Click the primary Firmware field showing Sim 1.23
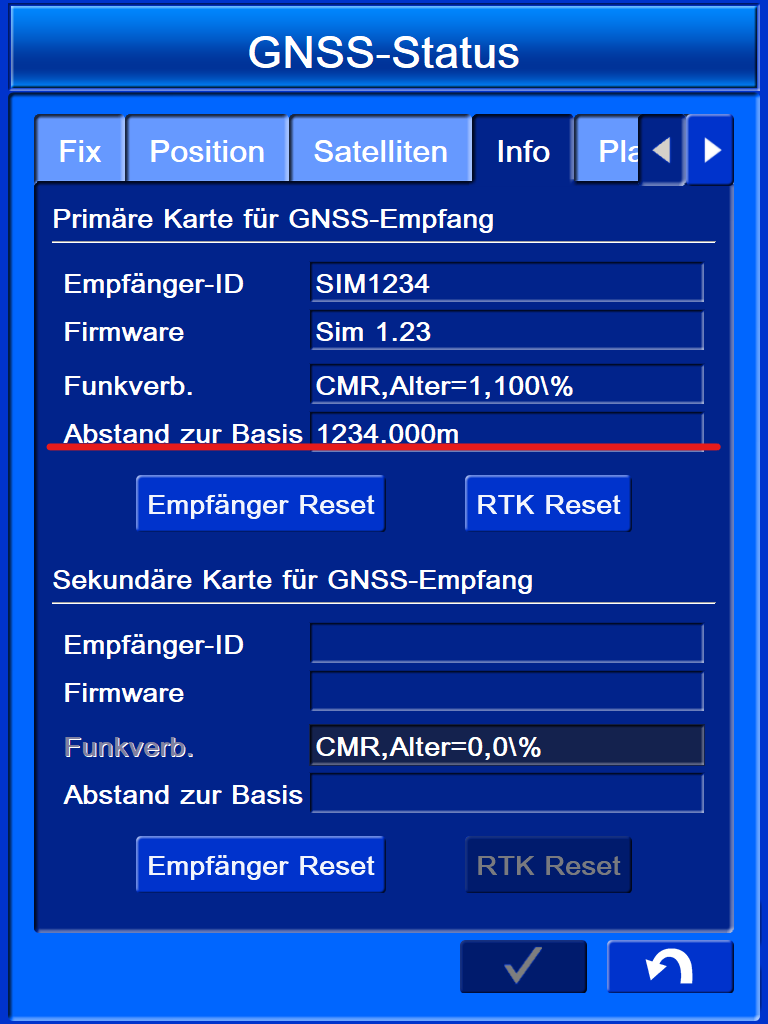Screen dimensions: 768x1024 [506, 332]
